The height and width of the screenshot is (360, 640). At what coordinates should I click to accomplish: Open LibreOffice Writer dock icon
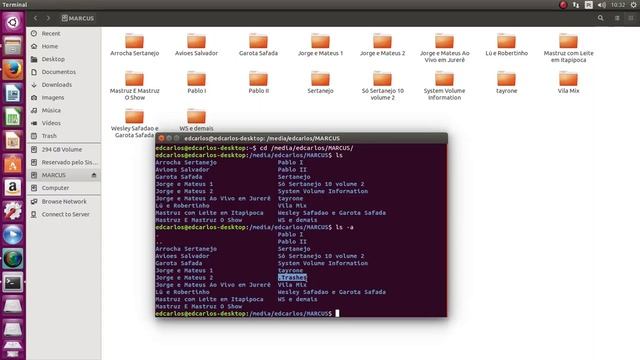[x=13, y=93]
